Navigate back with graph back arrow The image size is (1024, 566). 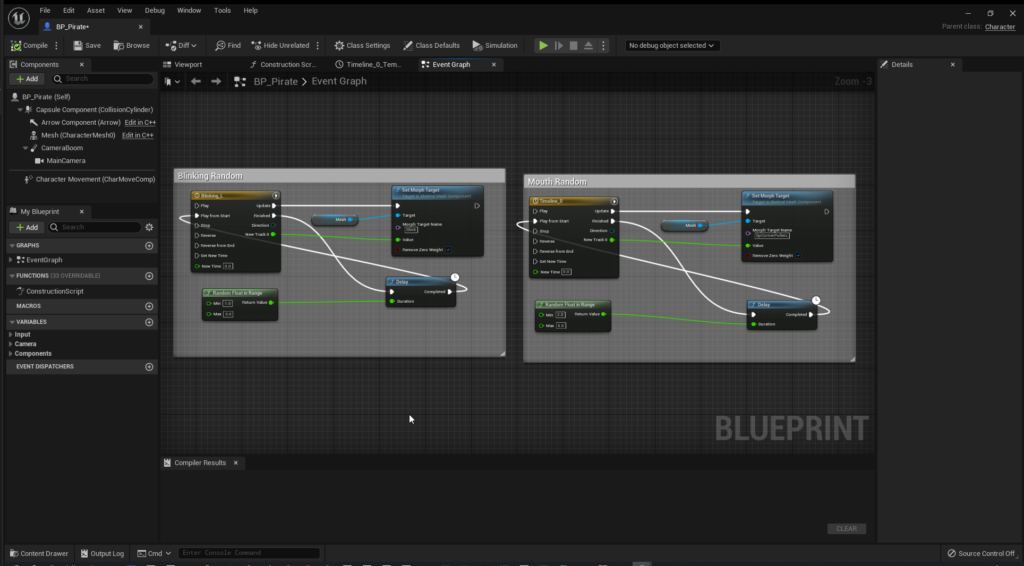pyautogui.click(x=196, y=81)
